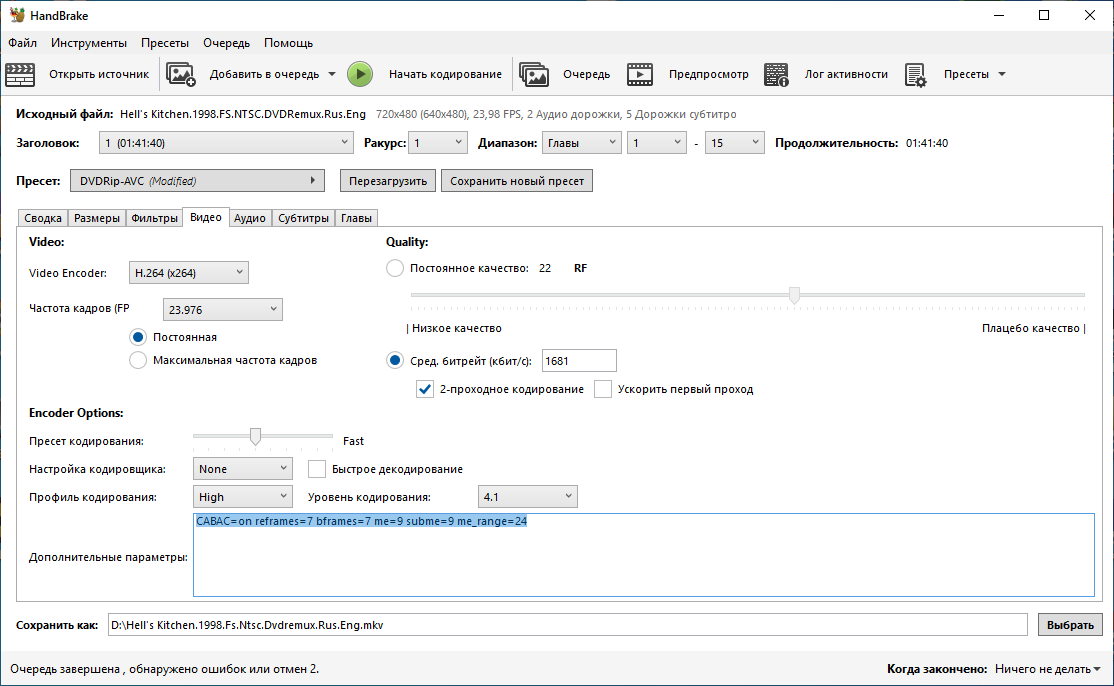This screenshot has height=686, width=1114.
Task: Switch to the Размеры tab
Action: click(97, 218)
